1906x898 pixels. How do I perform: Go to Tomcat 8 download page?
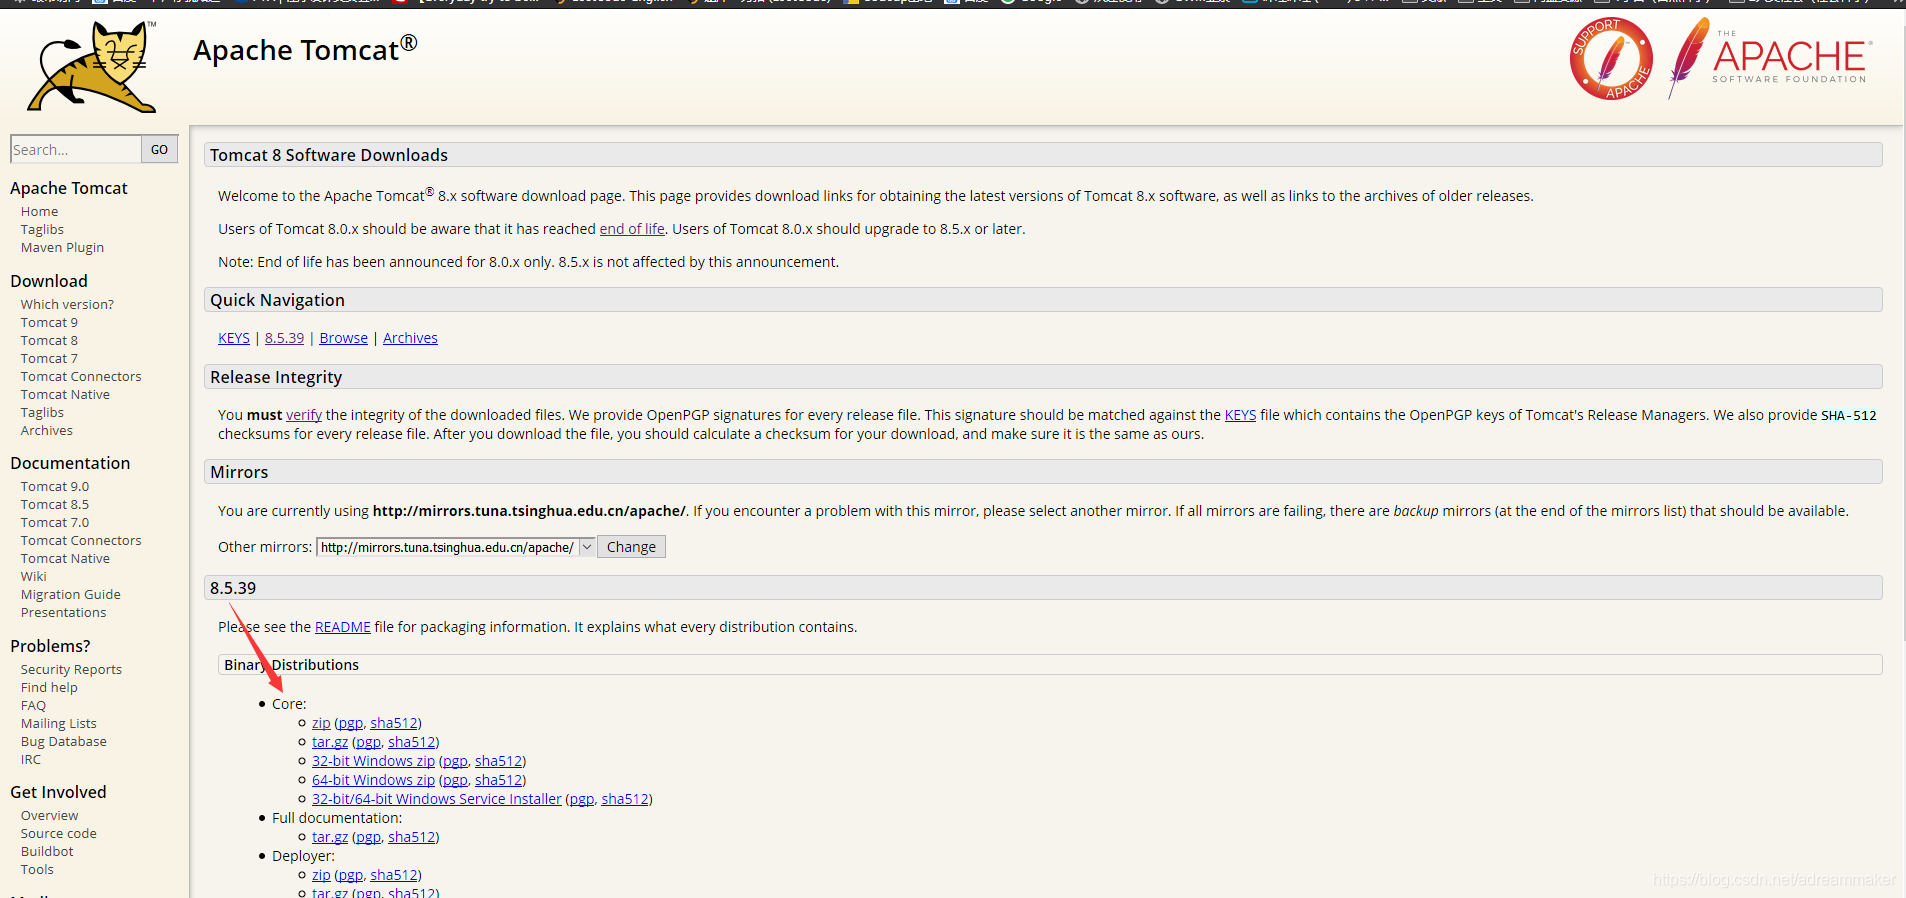49,340
